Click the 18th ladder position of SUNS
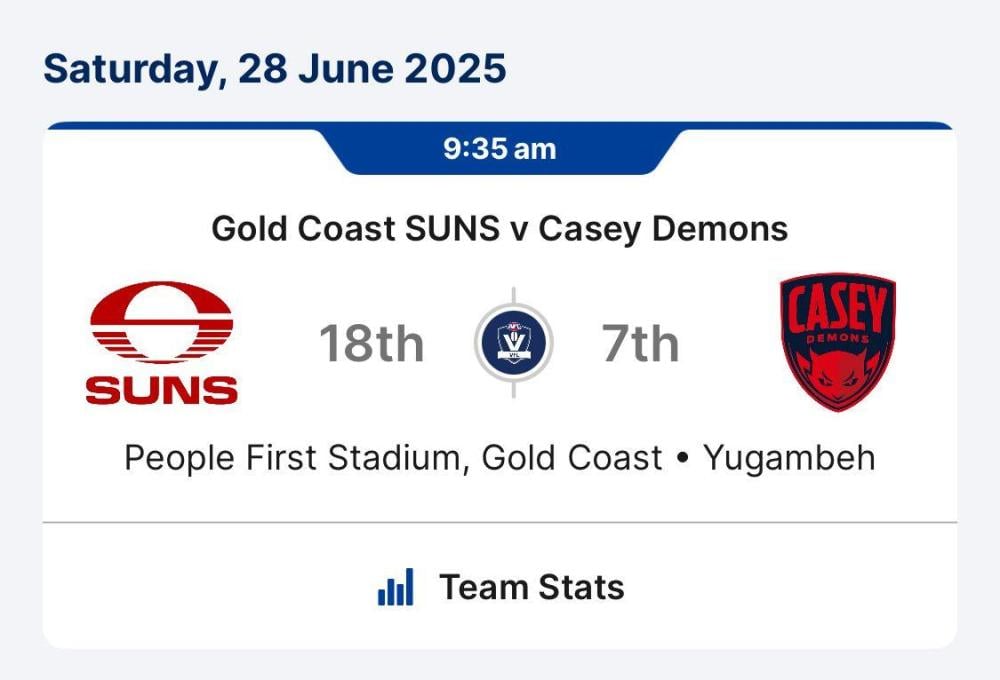This screenshot has height=680, width=1000. pos(372,343)
